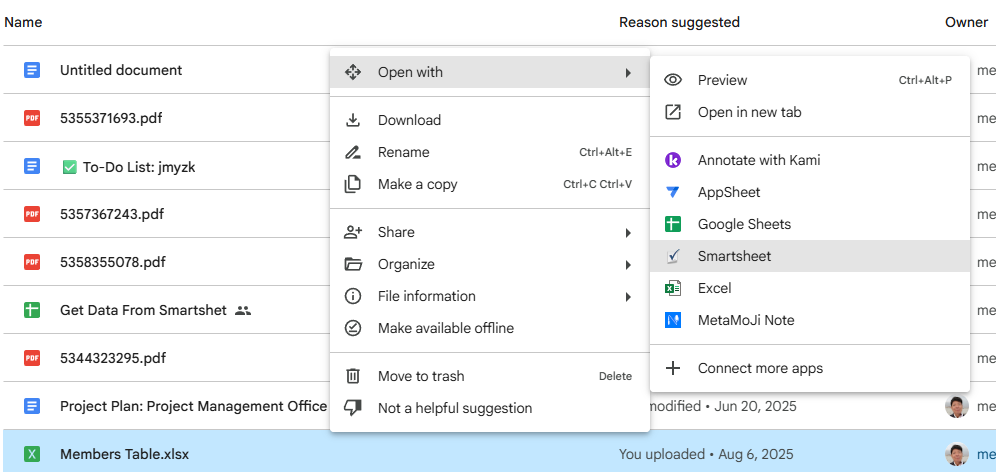This screenshot has height=472, width=996.
Task: Click the Smartsheet checkmark icon
Action: 673,256
